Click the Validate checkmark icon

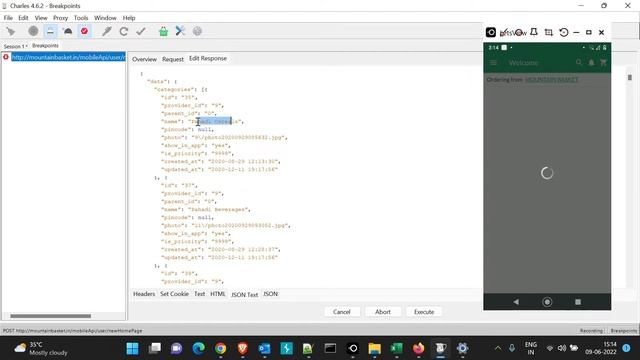[x=141, y=31]
